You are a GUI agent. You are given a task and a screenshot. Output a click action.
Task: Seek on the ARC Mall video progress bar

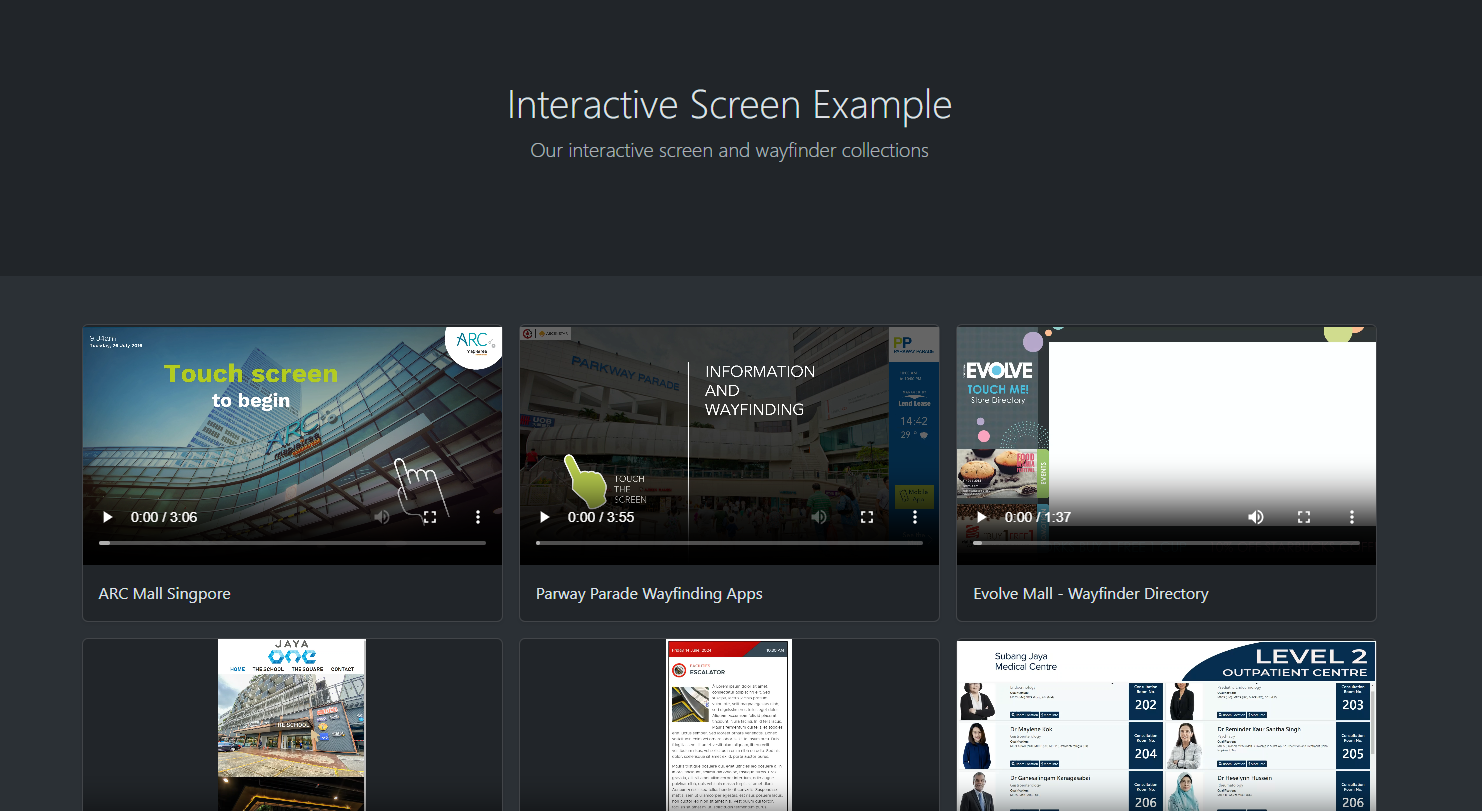(x=292, y=543)
